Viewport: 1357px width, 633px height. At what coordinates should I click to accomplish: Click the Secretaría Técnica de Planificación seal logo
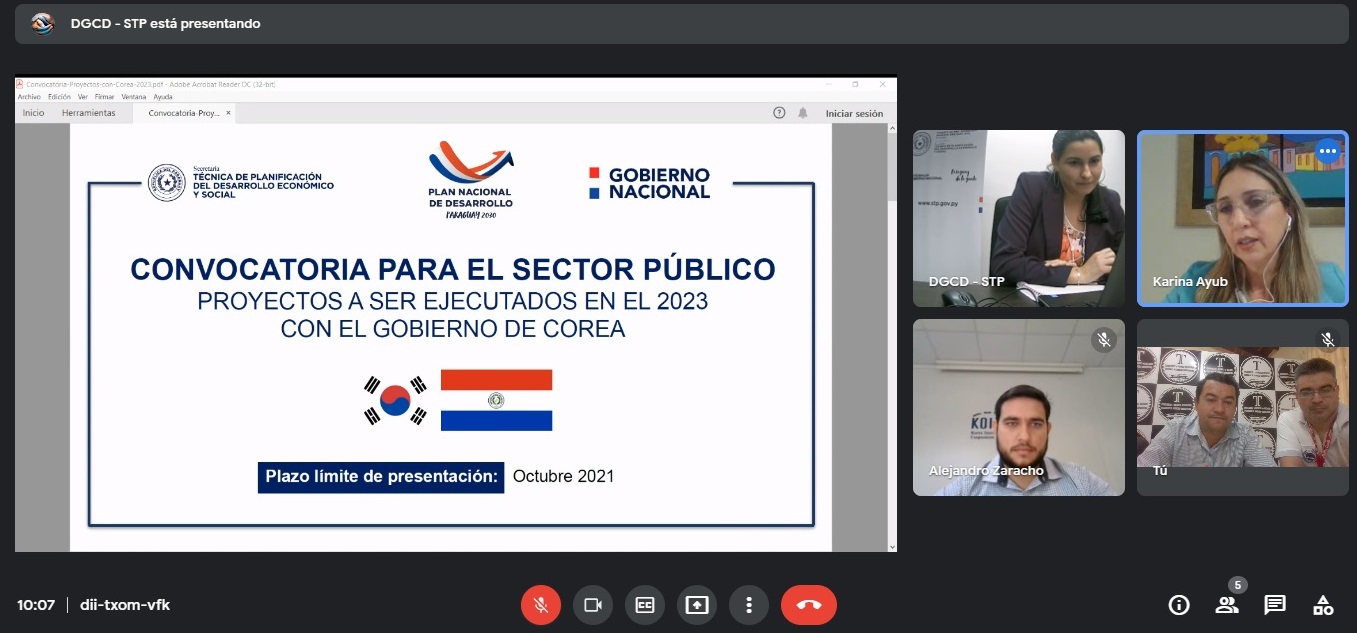167,182
